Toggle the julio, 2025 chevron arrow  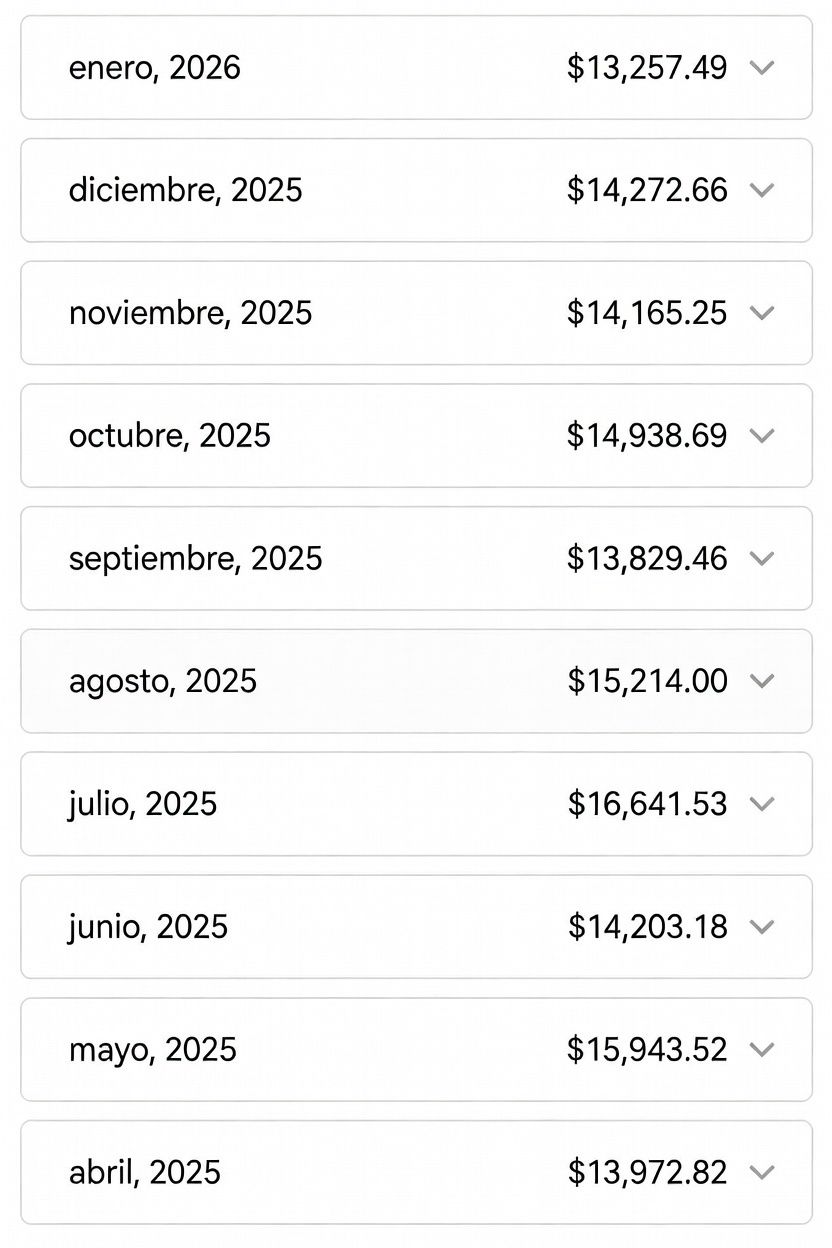click(762, 804)
